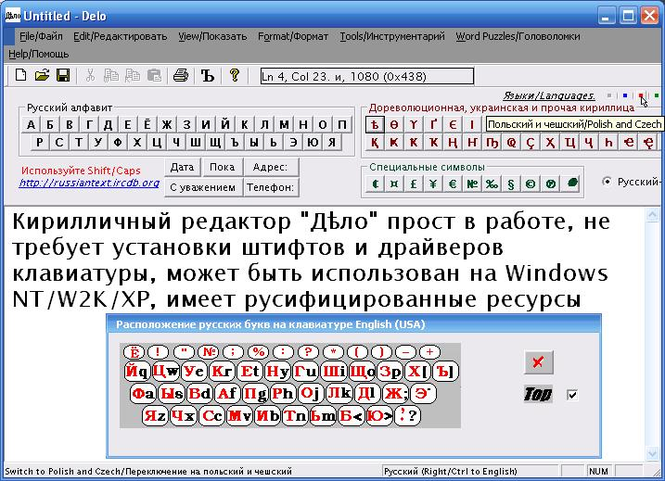Viewport: 665px width, 481px height.
Task: Insert the per mille ‰ symbol
Action: click(x=492, y=184)
